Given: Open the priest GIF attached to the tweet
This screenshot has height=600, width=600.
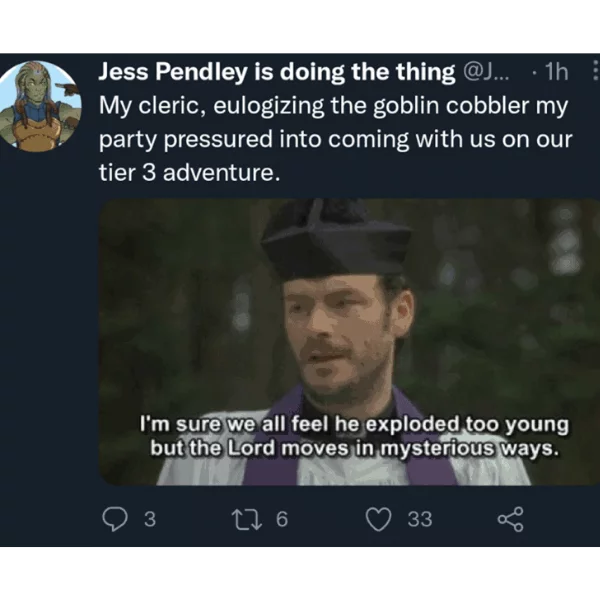Looking at the screenshot, I should point(349,342).
